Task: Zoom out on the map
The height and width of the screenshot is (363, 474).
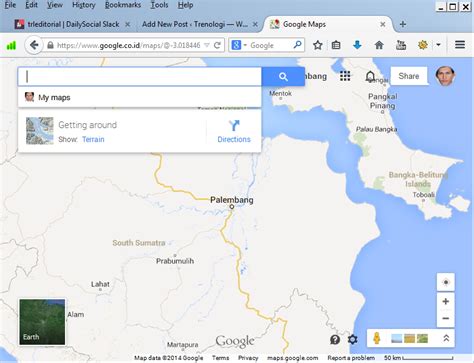Action: click(x=446, y=319)
